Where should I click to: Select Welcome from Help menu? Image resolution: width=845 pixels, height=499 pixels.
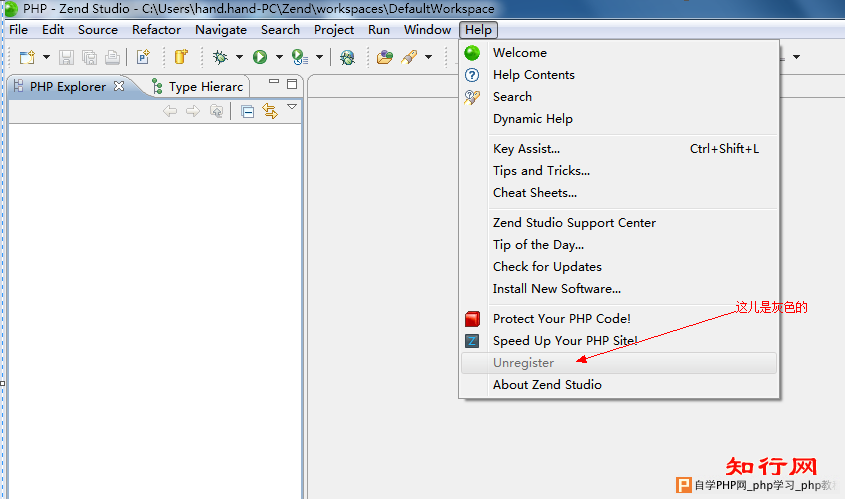[x=619, y=53]
